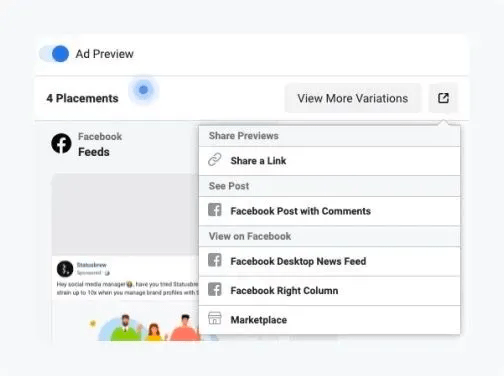Click Facebook icon beside Post with Comments
Screen dimensions: 504x376
pyautogui.click(x=215, y=210)
